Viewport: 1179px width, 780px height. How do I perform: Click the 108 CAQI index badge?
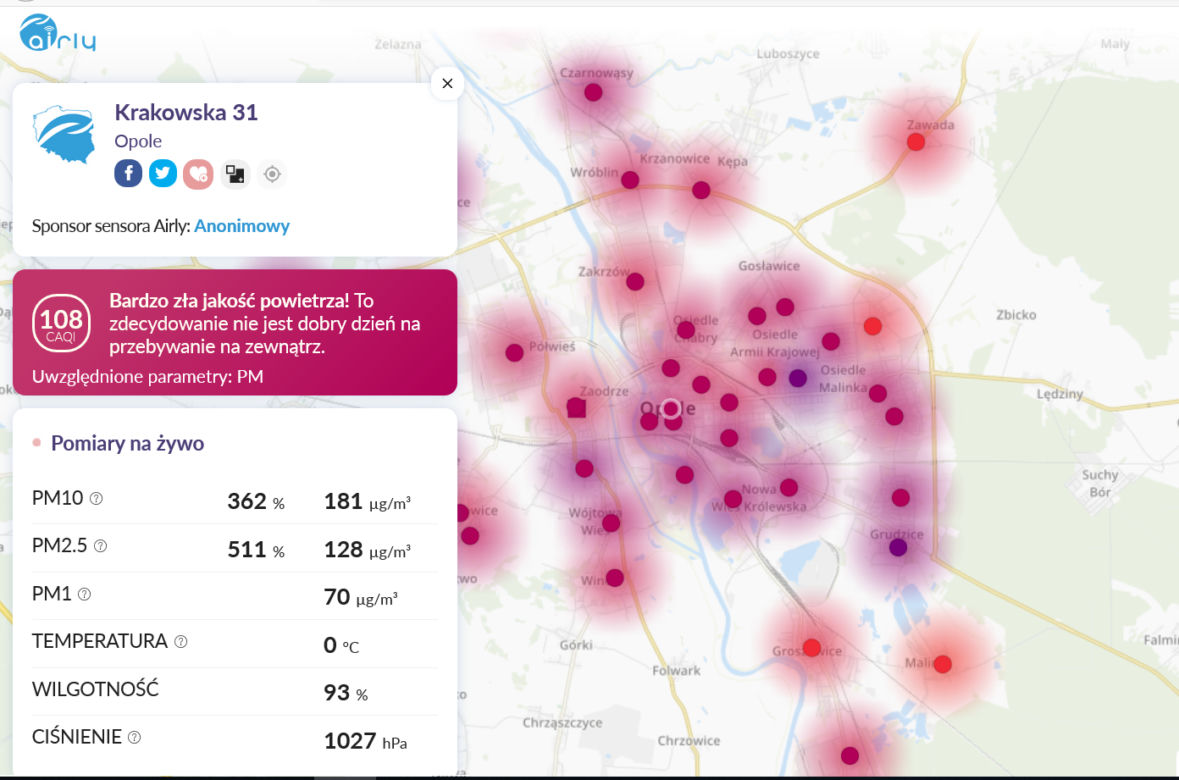tap(61, 323)
